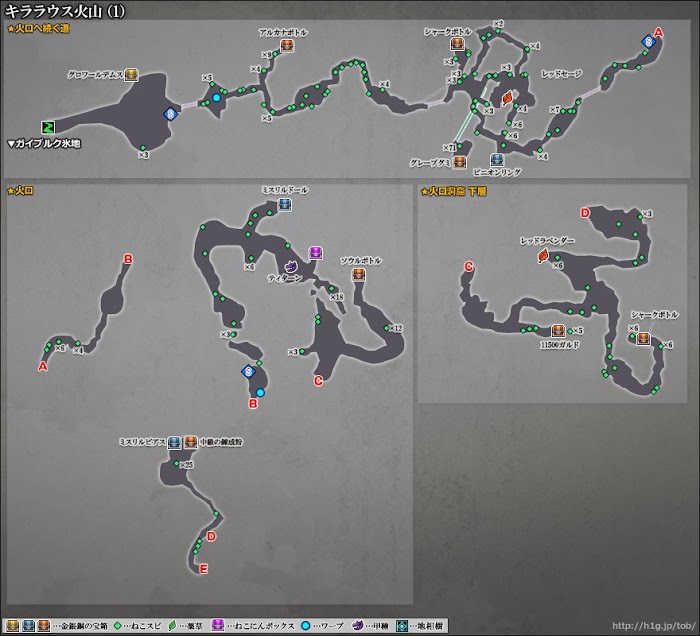Select the 金銀銅の宝箱 legend text
This screenshot has height=636, width=700.
(83, 626)
